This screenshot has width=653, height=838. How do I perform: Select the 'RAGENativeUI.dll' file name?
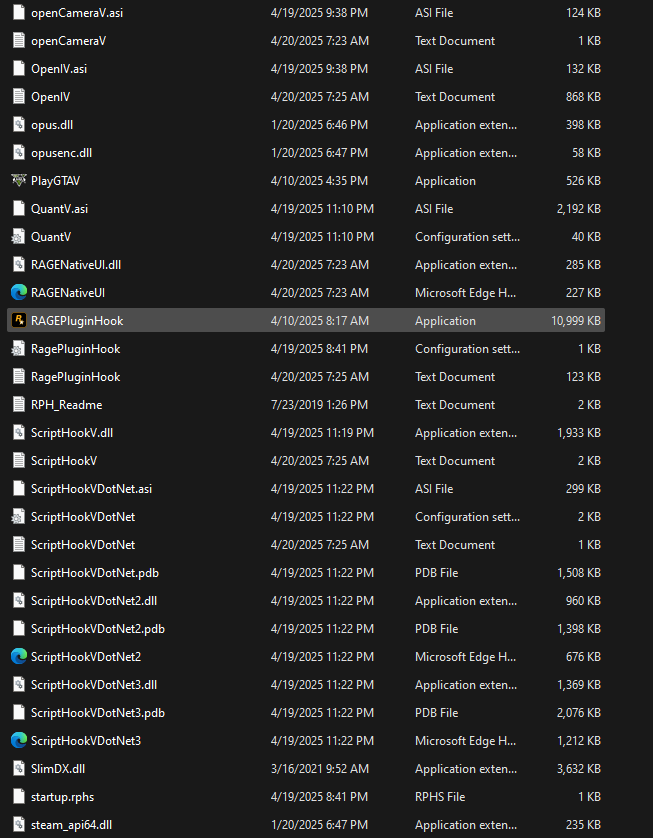[x=76, y=265]
